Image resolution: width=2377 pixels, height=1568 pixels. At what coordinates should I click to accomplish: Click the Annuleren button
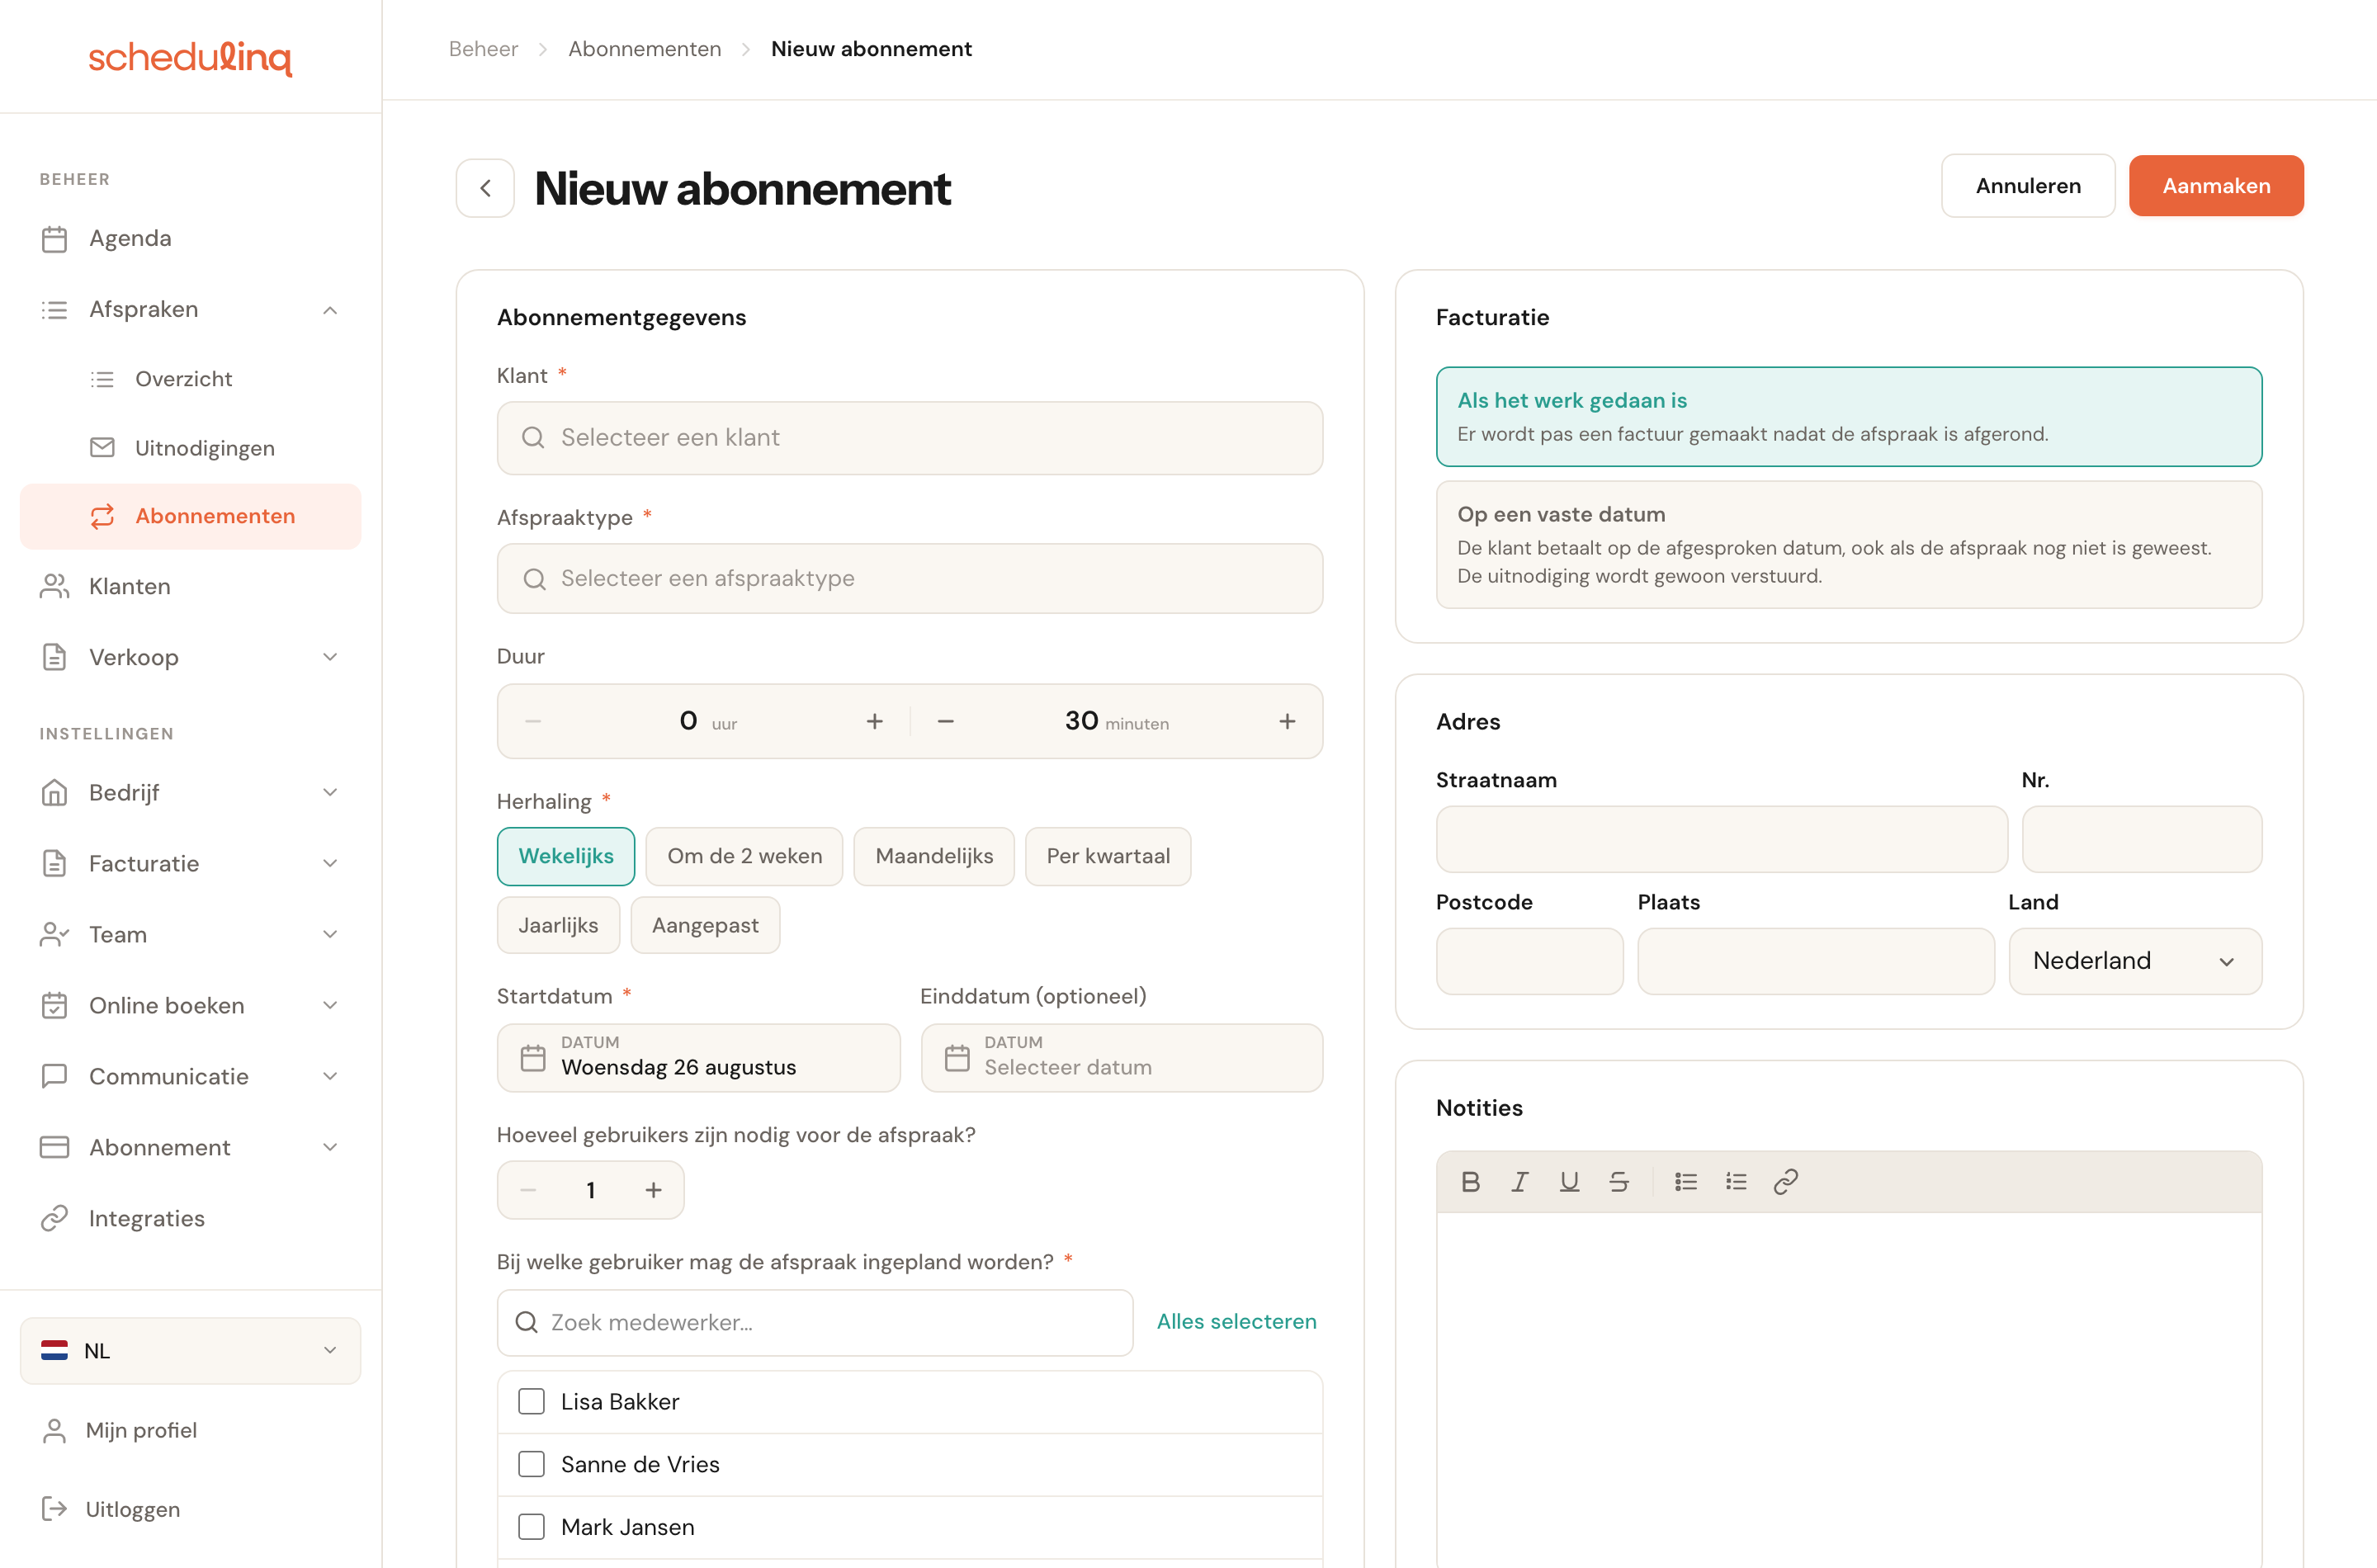coord(2028,185)
